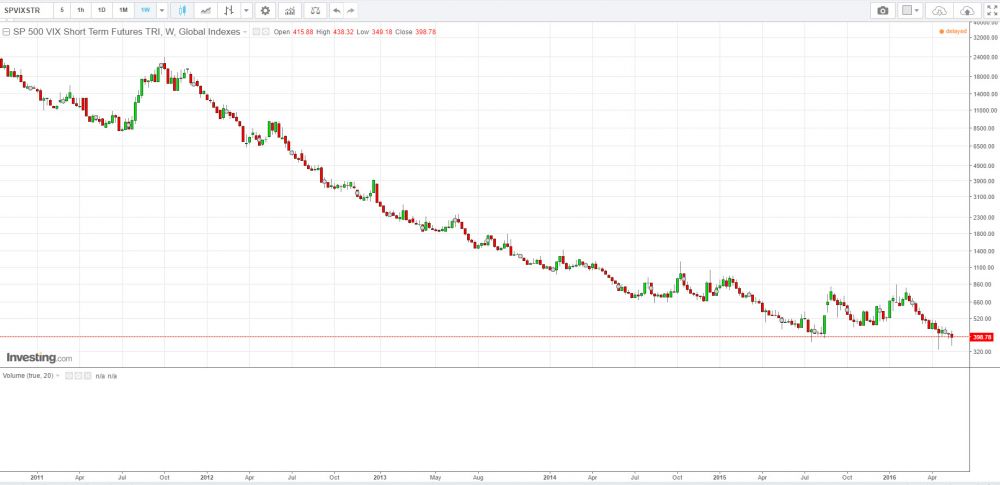Undo the last chart action
Viewport: 1000px width, 485px height.
(x=336, y=10)
